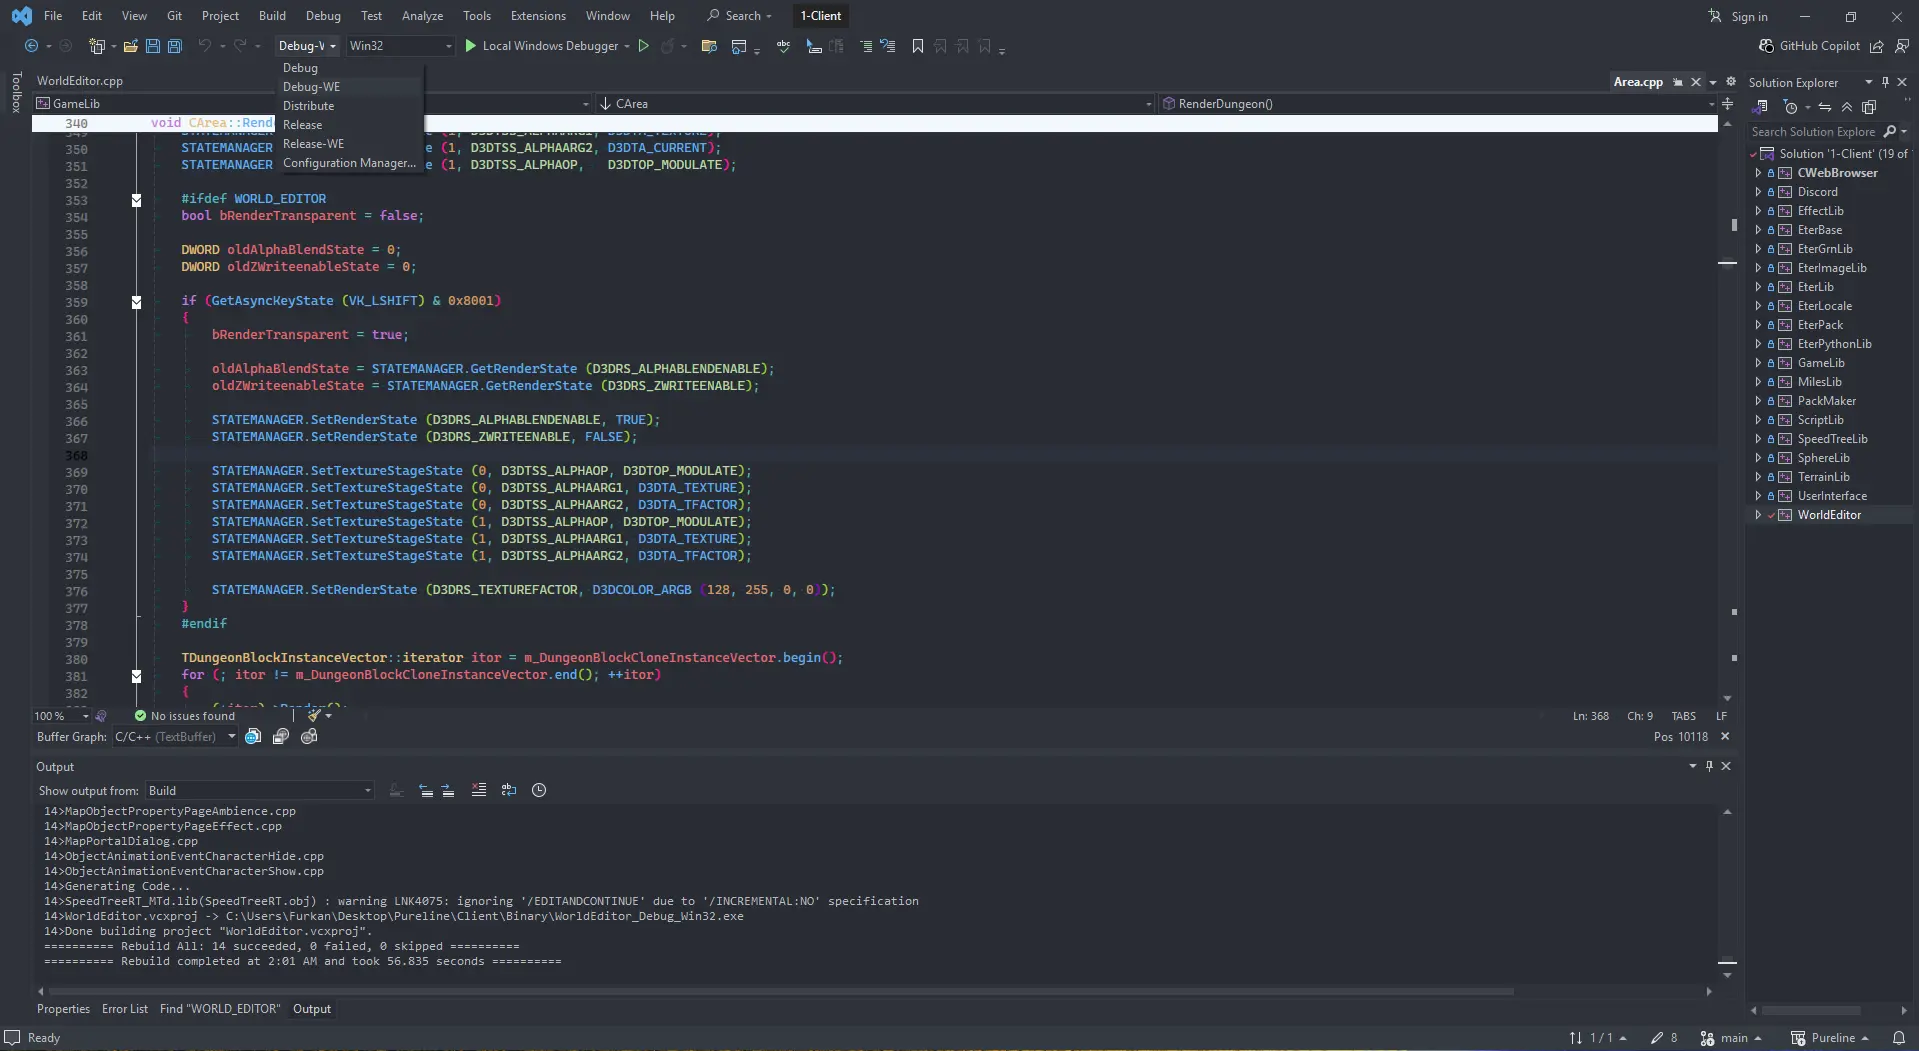Click Collapse All icon in Solution Explorer
Viewport: 1919px width, 1051px height.
coord(1846,107)
